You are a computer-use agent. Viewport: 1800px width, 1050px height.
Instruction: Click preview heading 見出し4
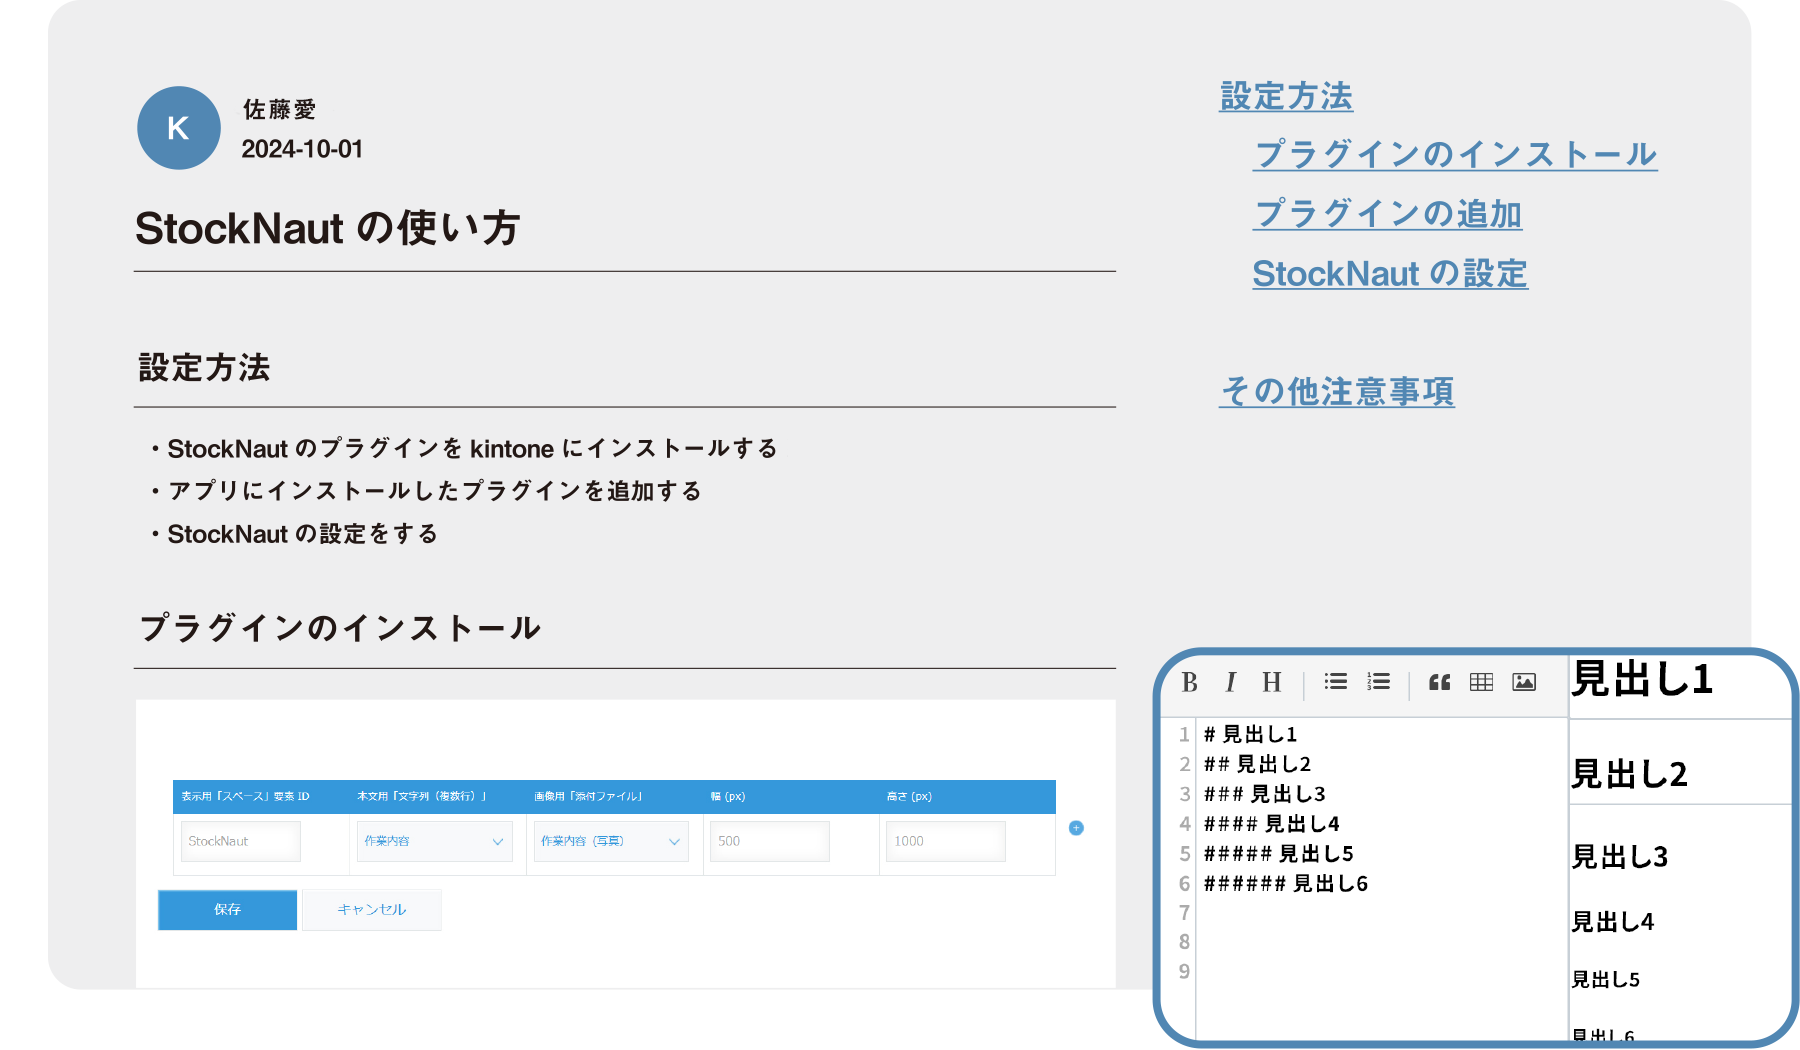coord(1612,922)
